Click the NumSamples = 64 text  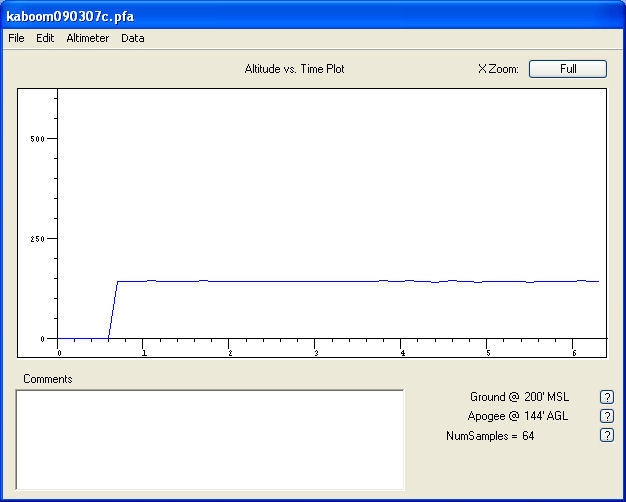tap(490, 436)
